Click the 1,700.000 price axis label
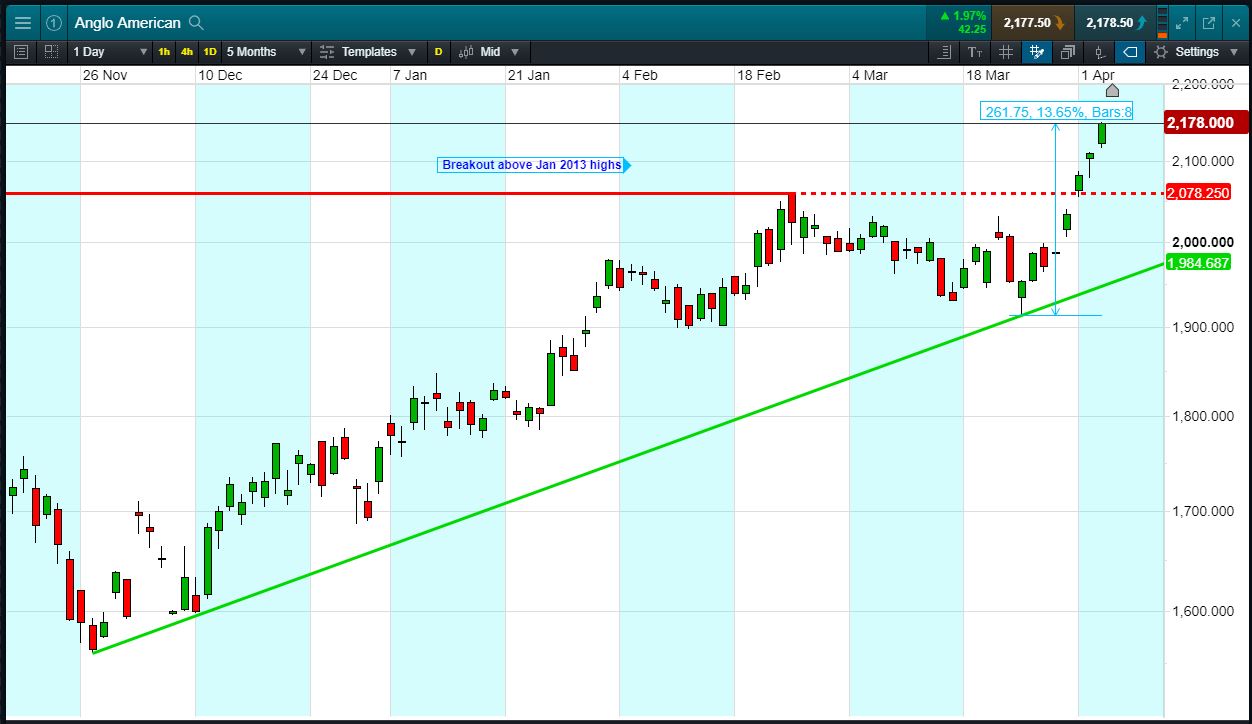 point(1203,511)
